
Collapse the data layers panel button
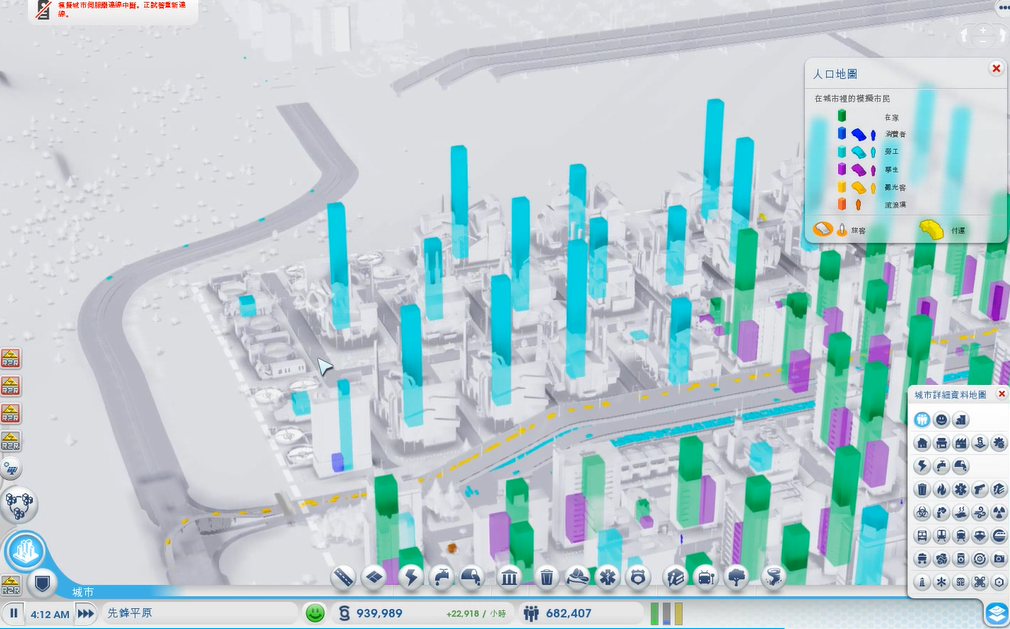coord(996,612)
